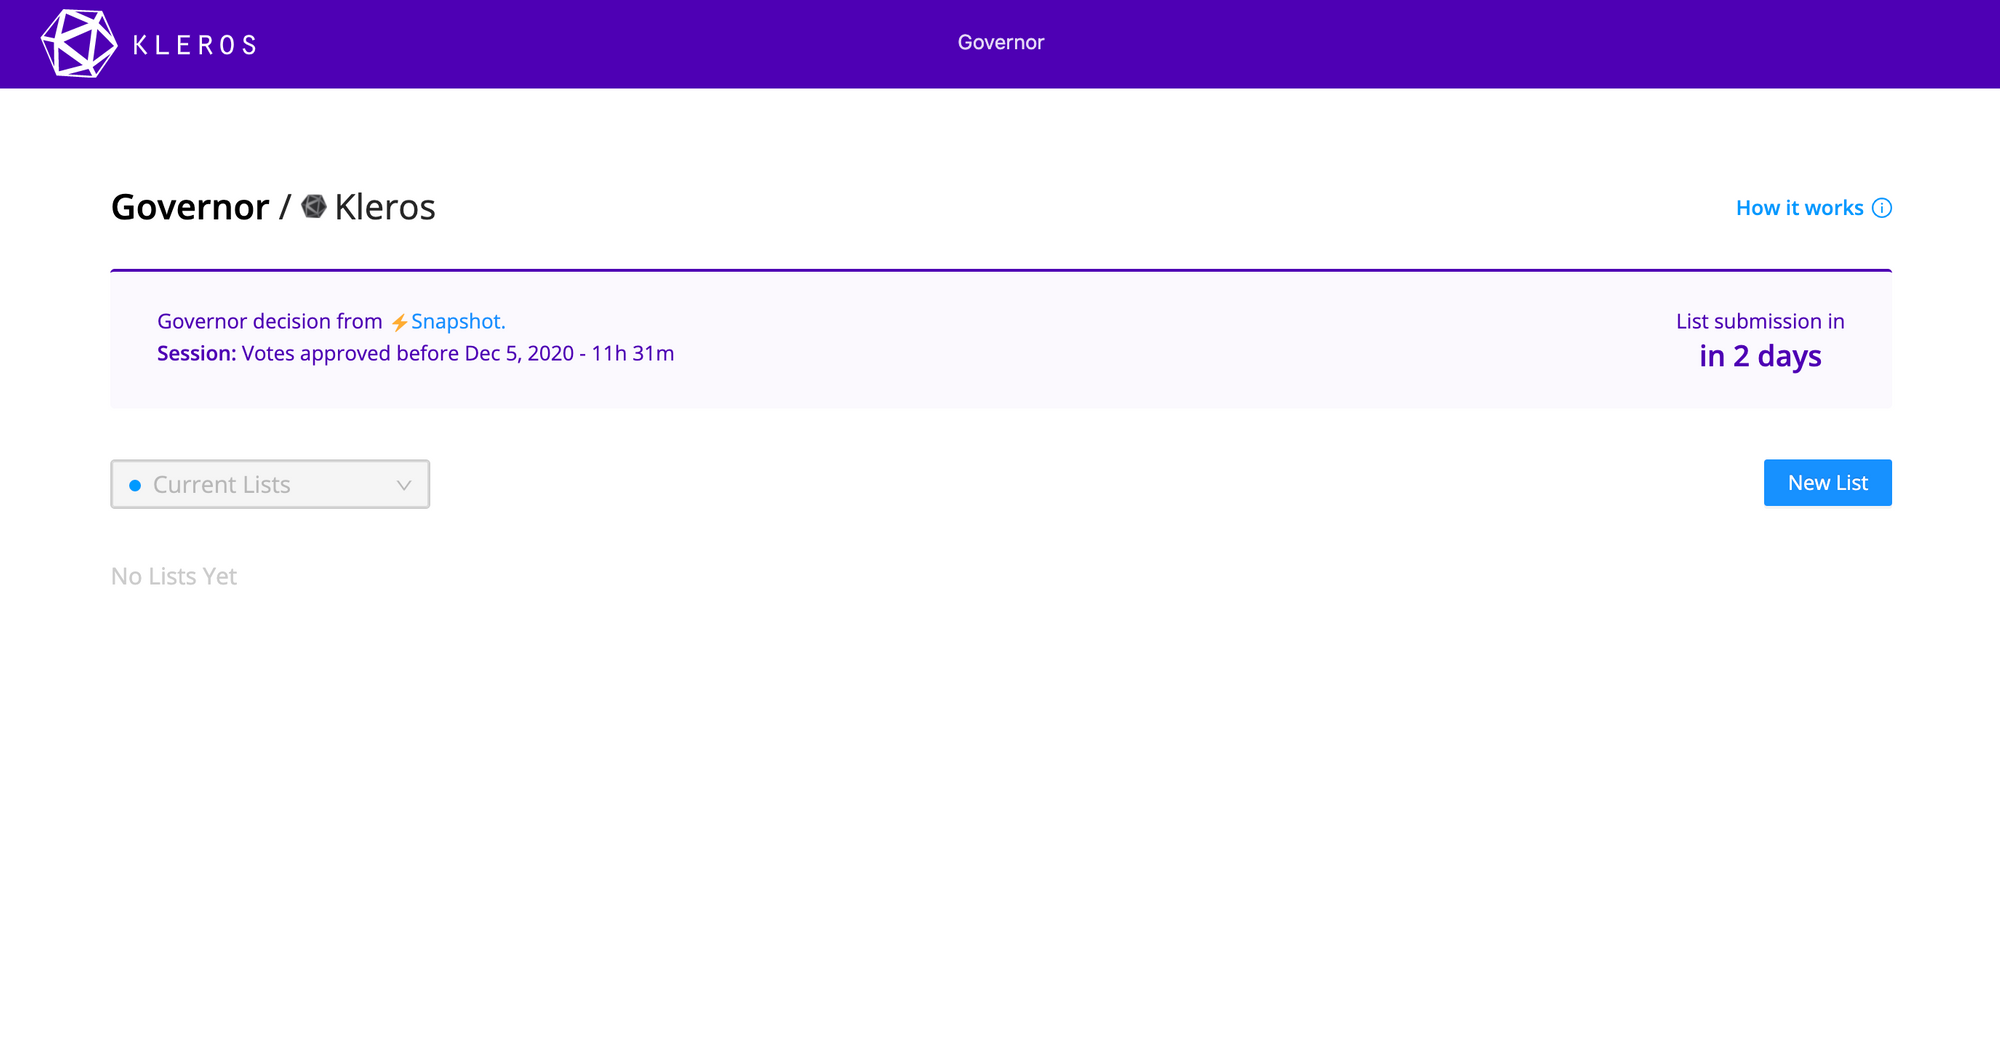Click the lightning bolt Snapshot icon
Screen dimensions: 2000x1055
[x=399, y=322]
